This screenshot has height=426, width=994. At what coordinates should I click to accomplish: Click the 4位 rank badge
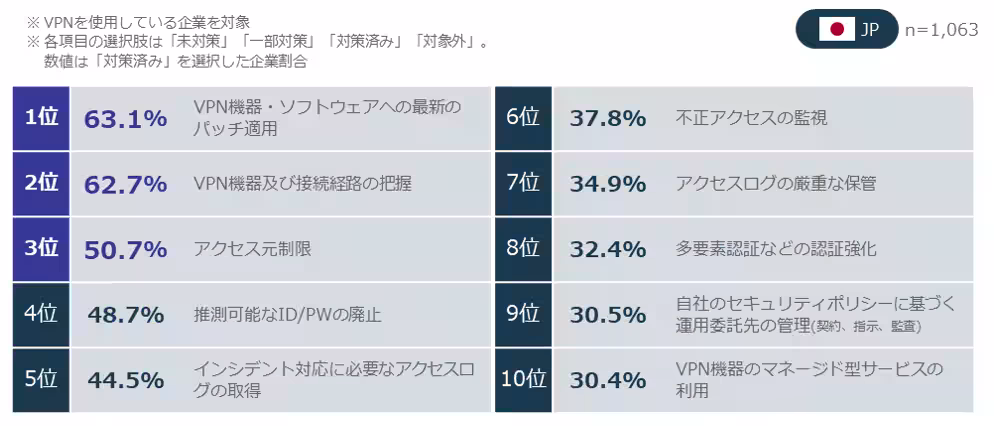[x=41, y=315]
